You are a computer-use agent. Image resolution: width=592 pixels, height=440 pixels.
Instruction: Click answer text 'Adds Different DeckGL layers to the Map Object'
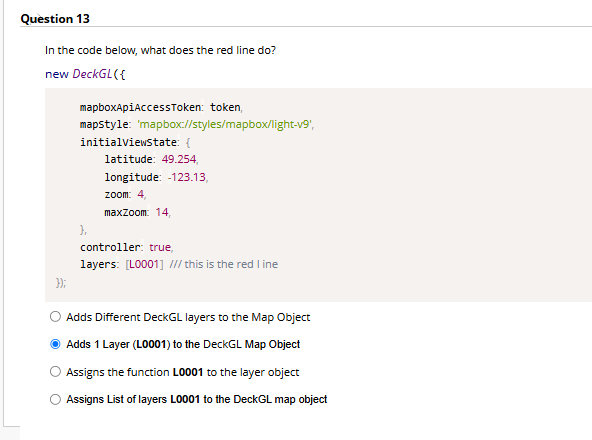tap(188, 317)
